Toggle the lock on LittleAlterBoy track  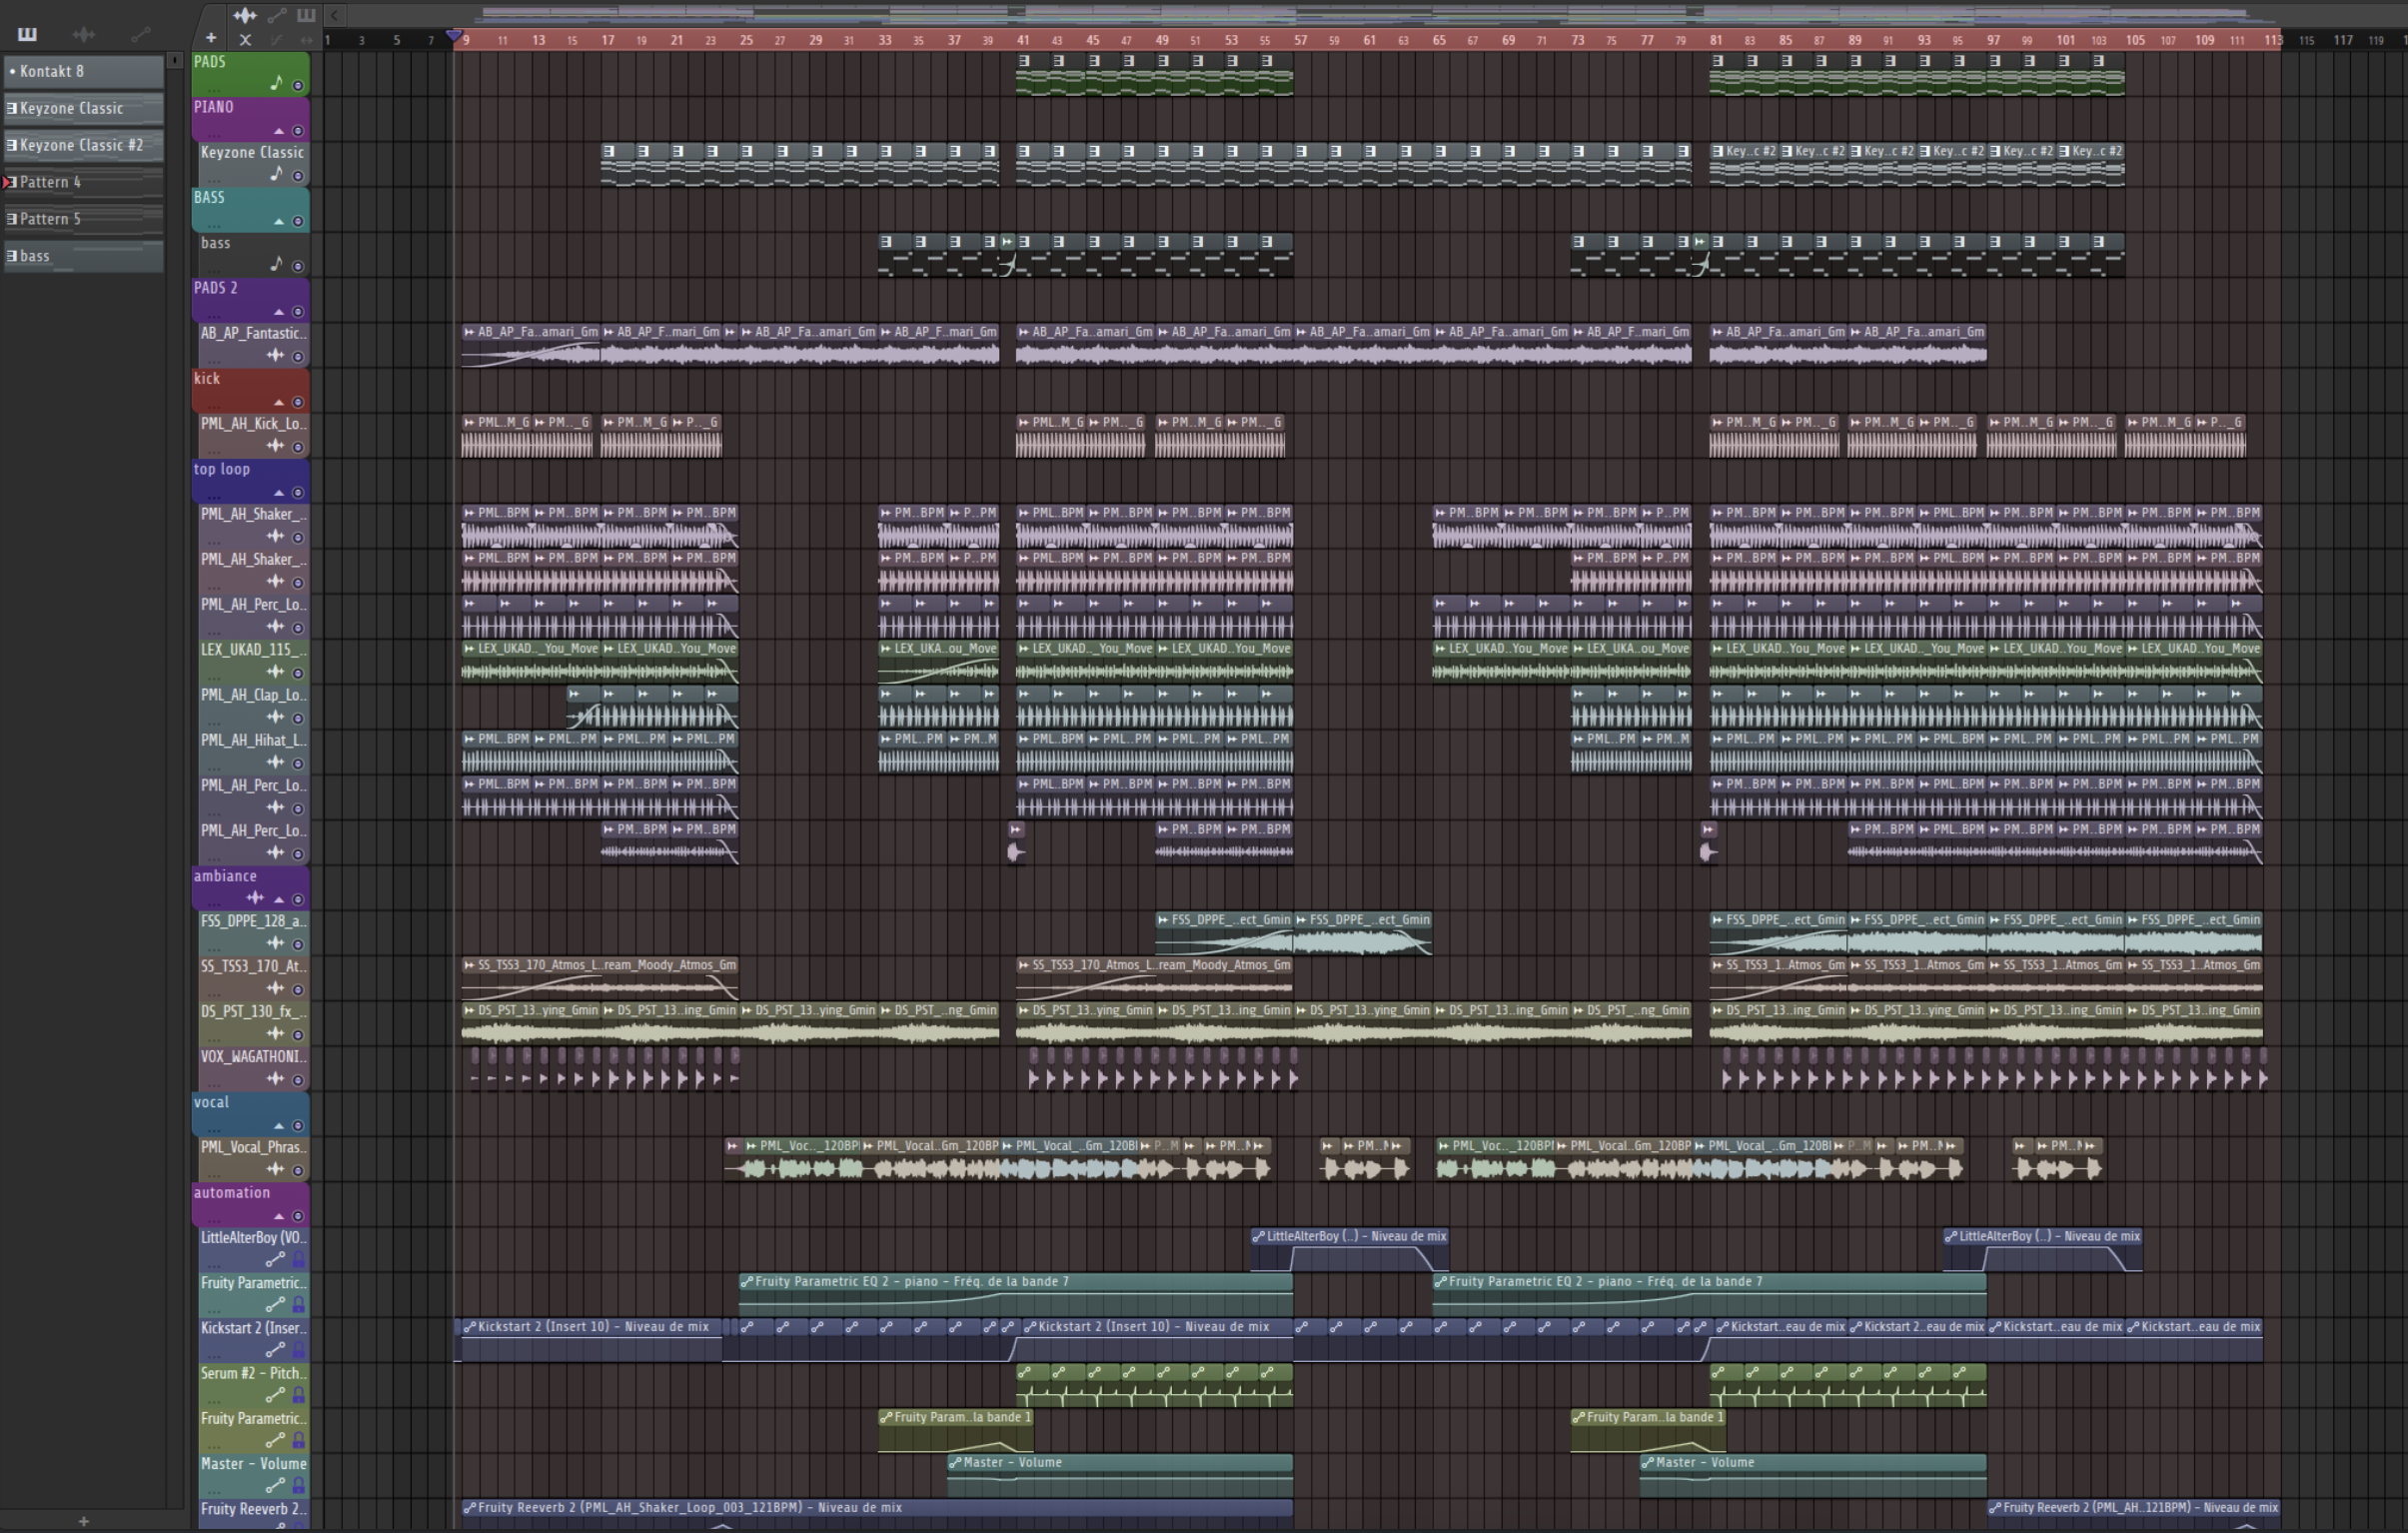pos(298,1260)
